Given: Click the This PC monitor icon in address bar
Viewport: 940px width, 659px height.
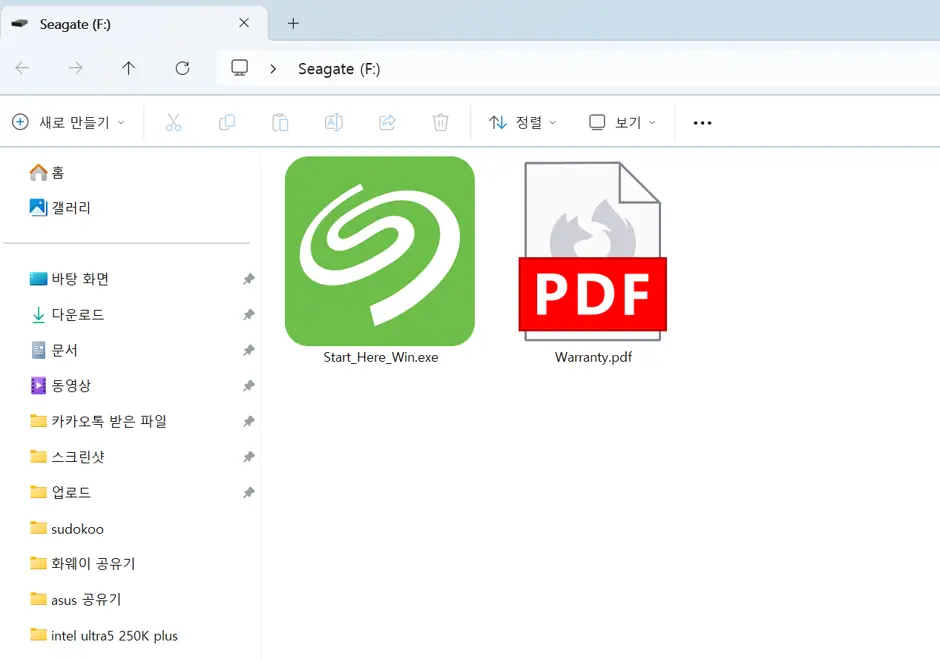Looking at the screenshot, I should (240, 68).
